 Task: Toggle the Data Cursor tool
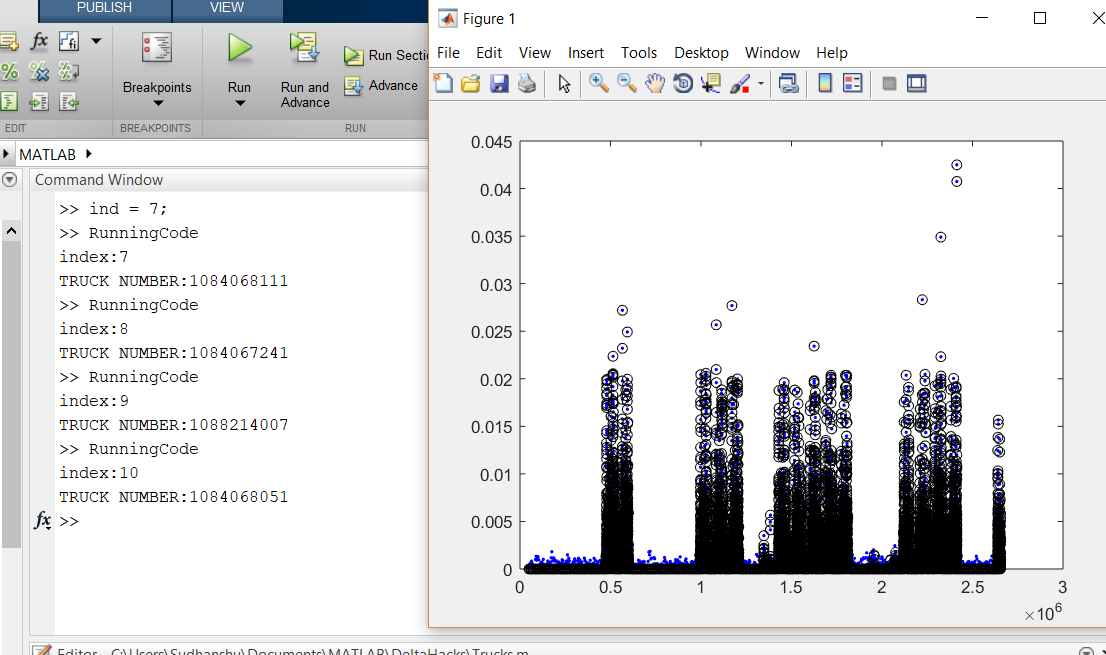pos(710,83)
